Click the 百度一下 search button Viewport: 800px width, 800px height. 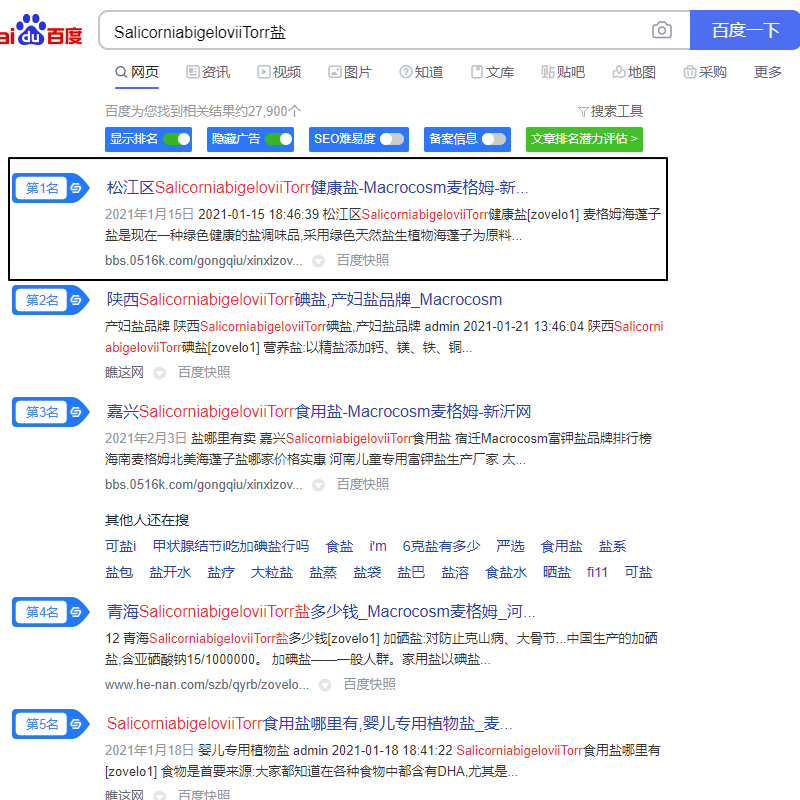[x=745, y=30]
